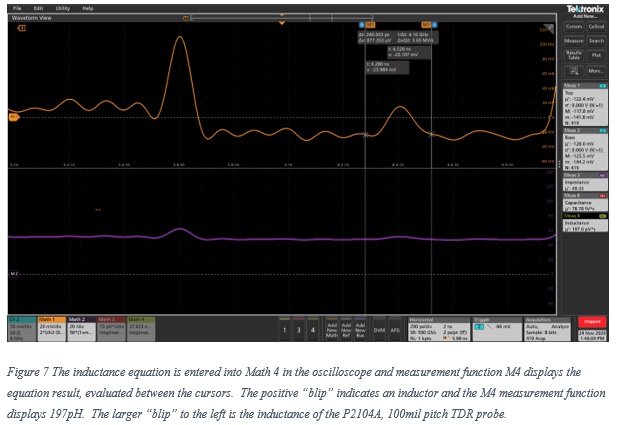This screenshot has height=425, width=620.
Task: Click the delta-time cursor readout box
Action: tap(398, 38)
